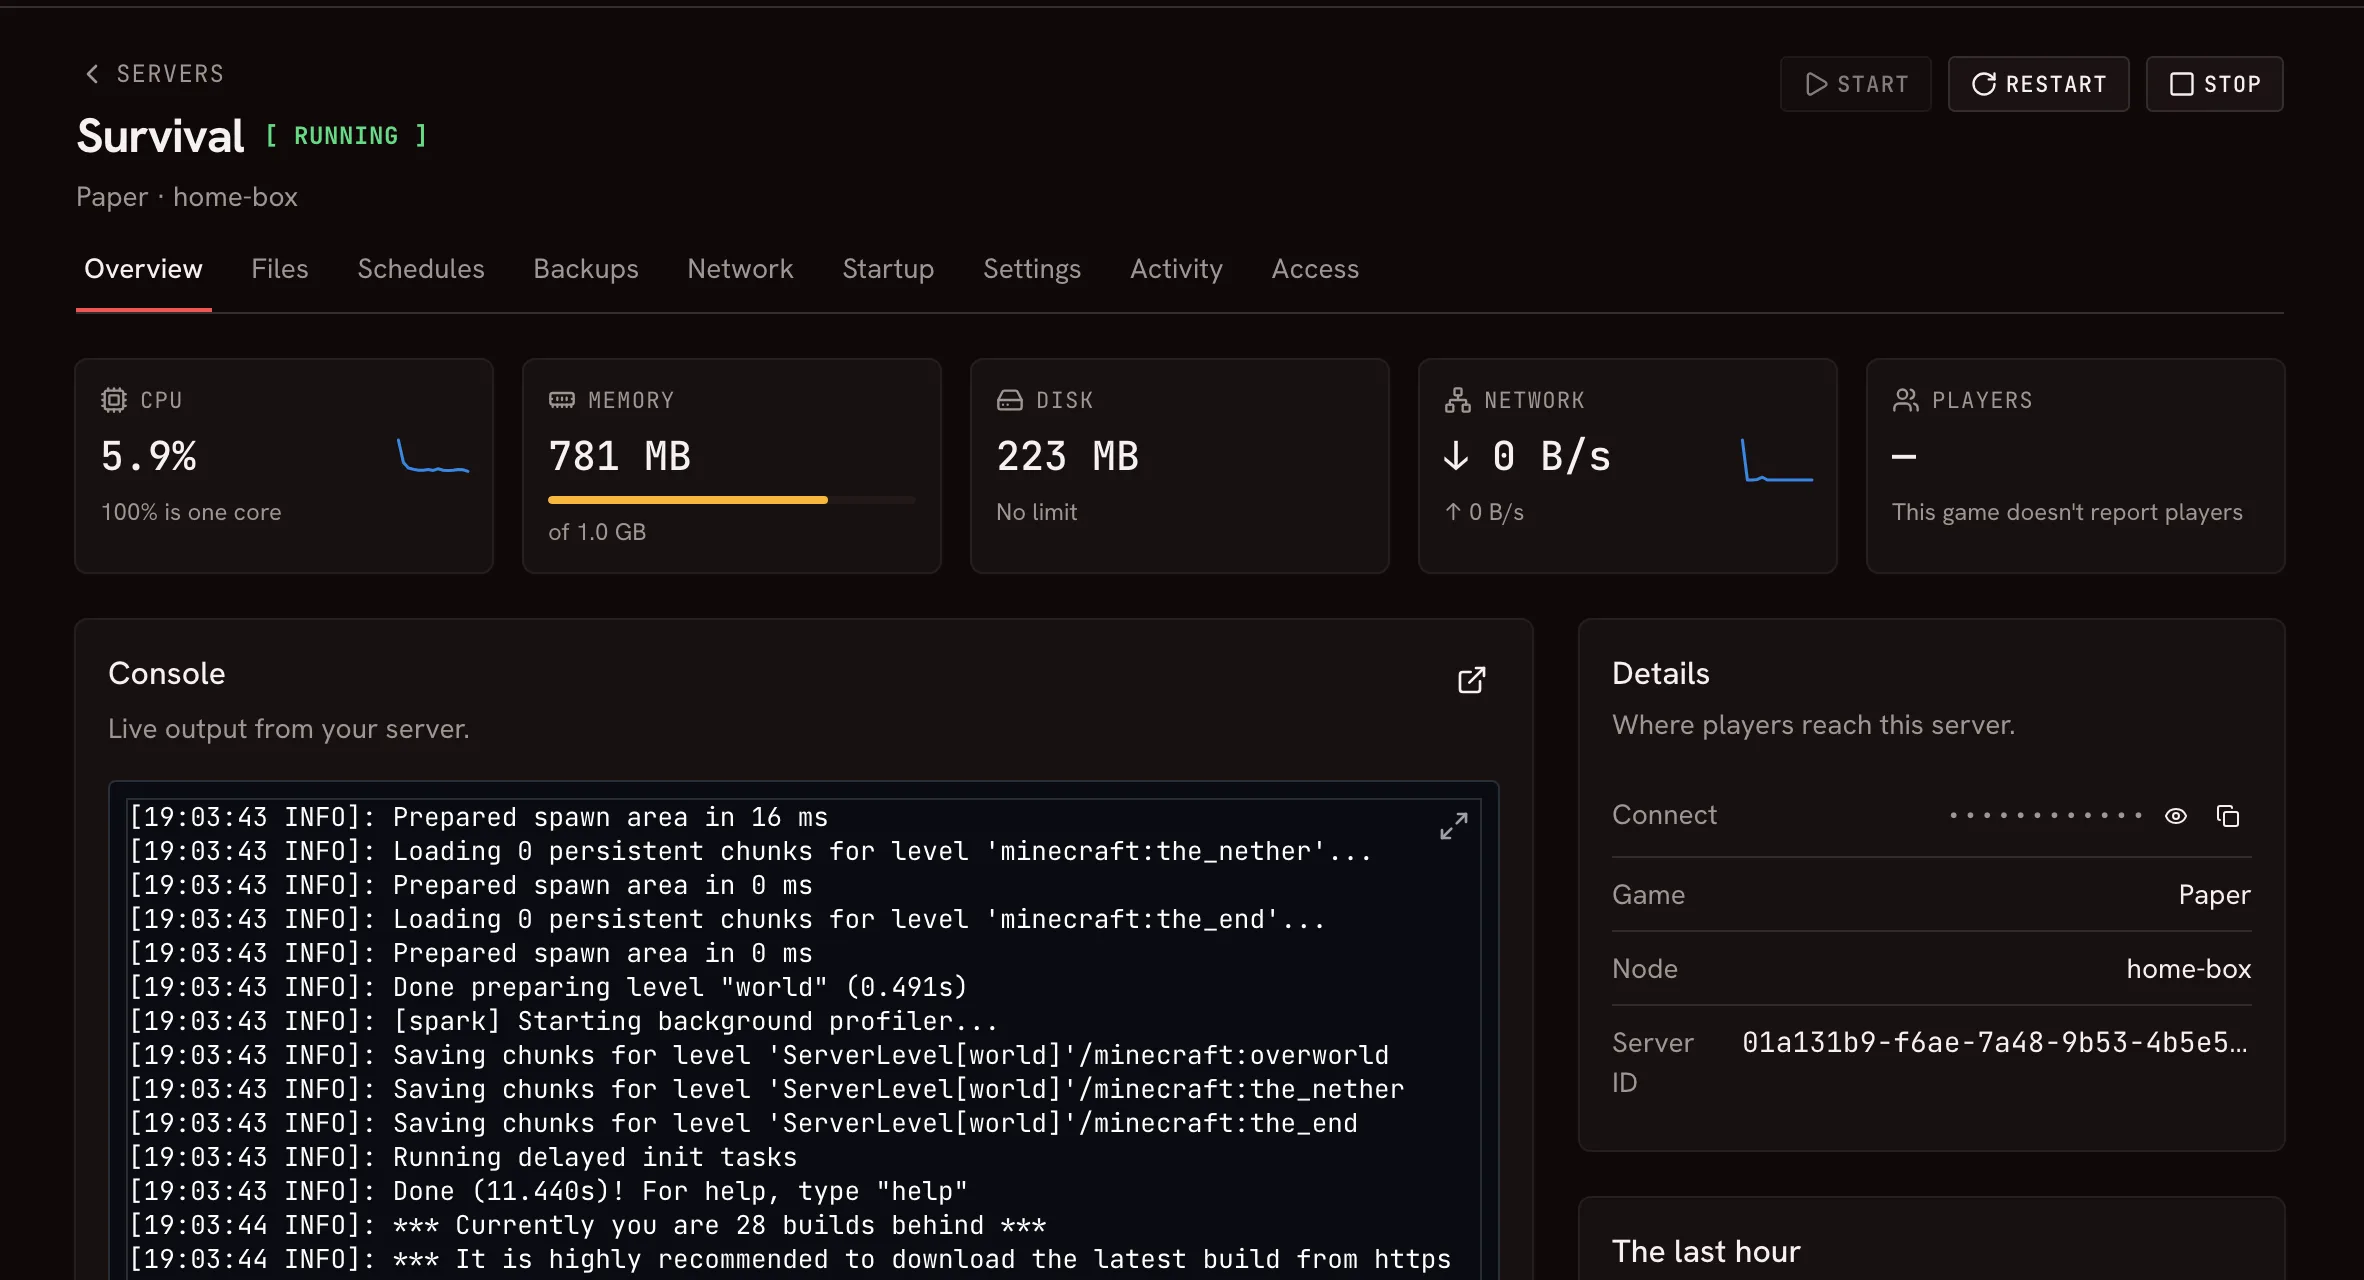2364x1280 pixels.
Task: Click the '28 builds behind' console line
Action: [x=588, y=1225]
